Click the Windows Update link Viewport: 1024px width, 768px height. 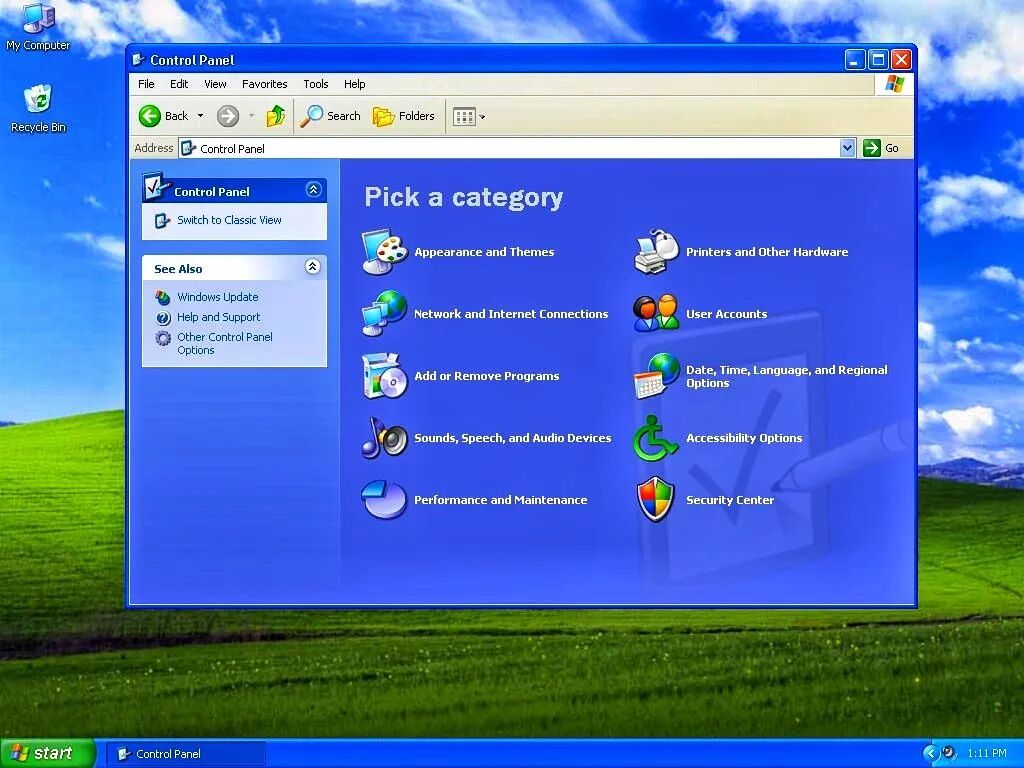coord(217,297)
